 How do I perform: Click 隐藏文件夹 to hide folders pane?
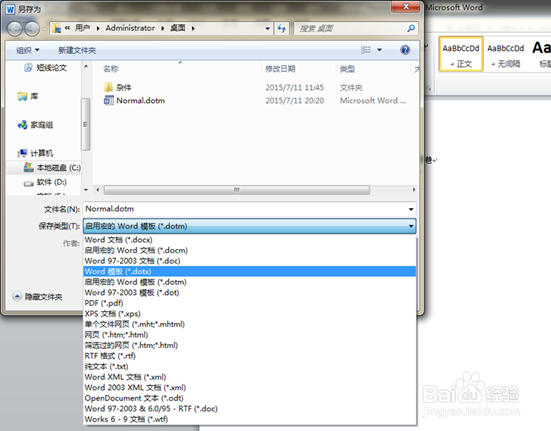point(37,297)
